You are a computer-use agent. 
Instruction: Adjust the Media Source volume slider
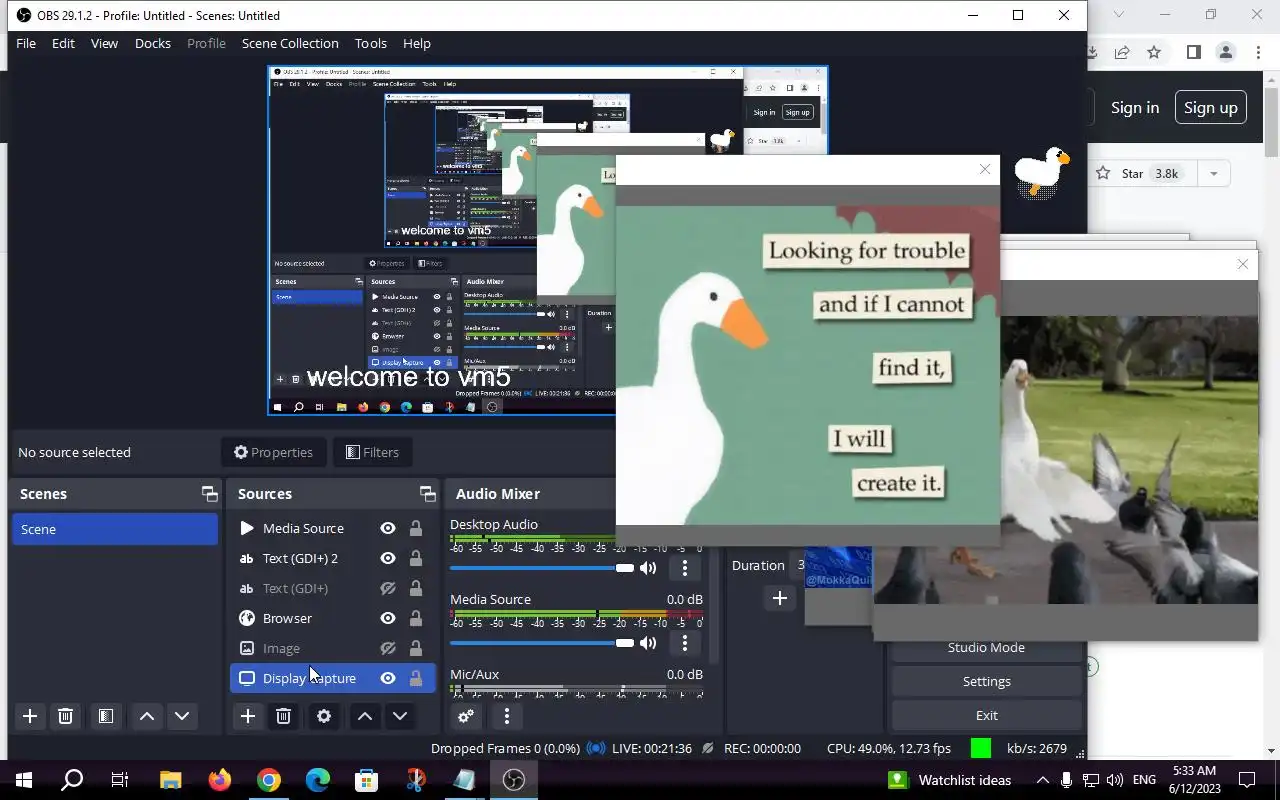[x=542, y=643]
